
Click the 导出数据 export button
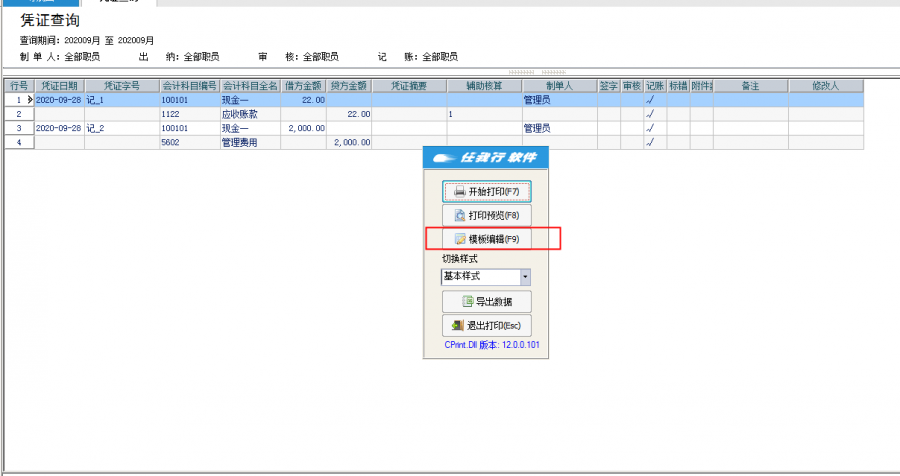pyautogui.click(x=487, y=301)
